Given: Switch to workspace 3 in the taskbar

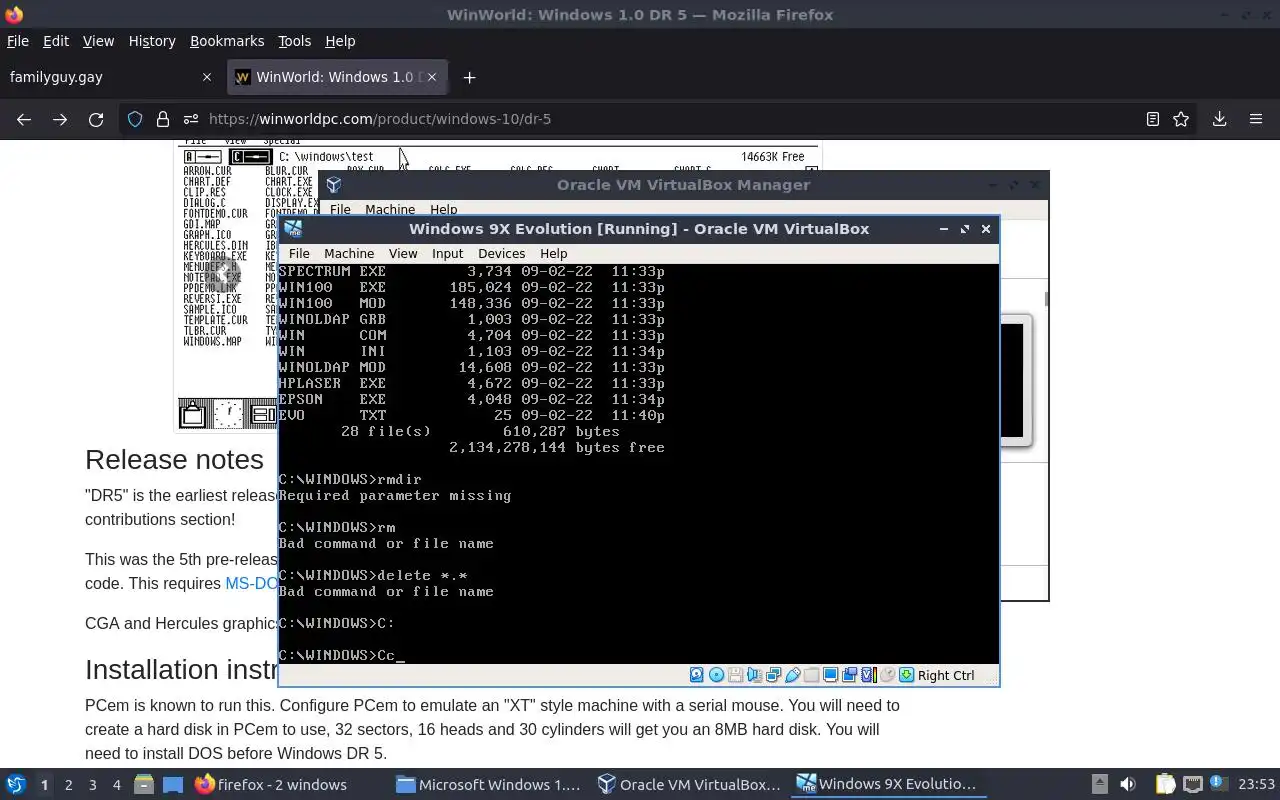Looking at the screenshot, I should click(92, 785).
